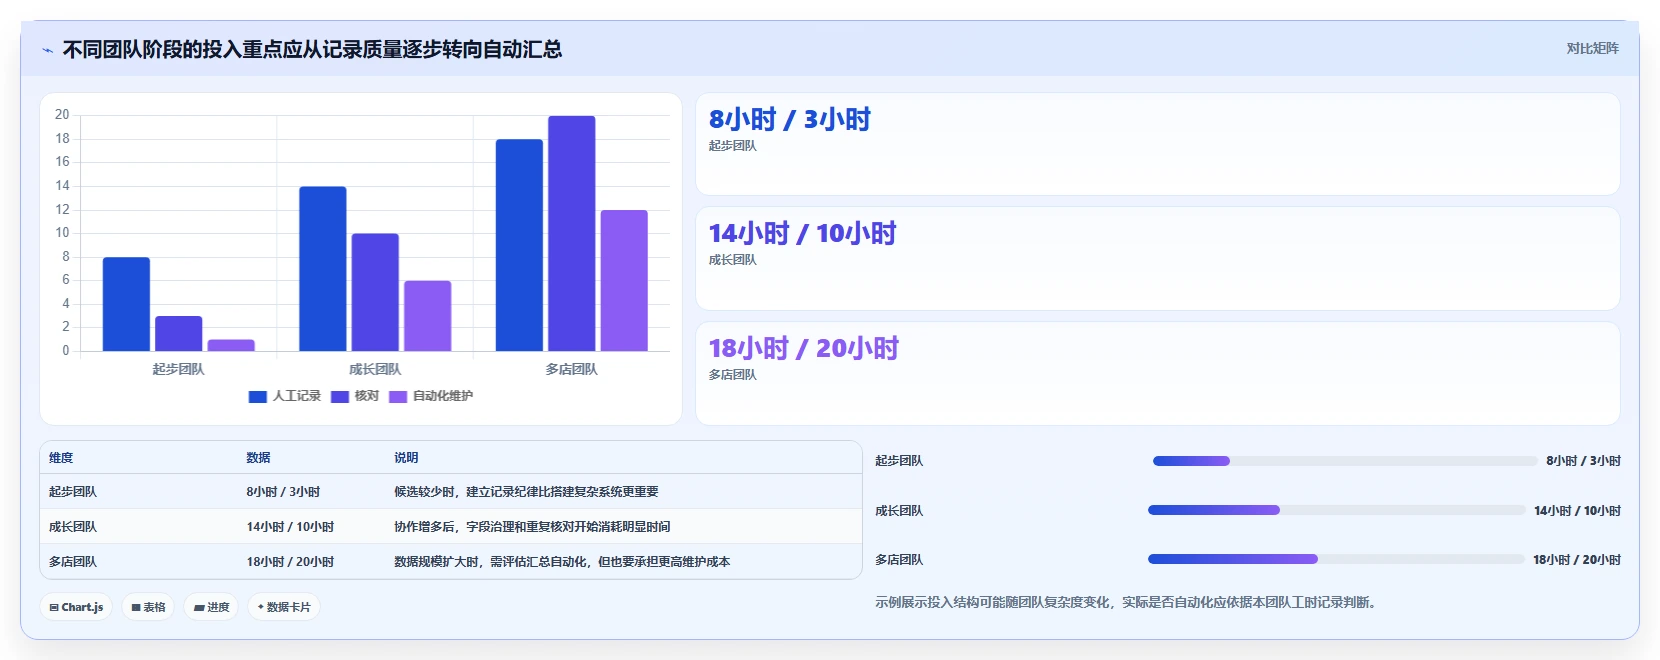Click the 成长团队 自动化维护 bar at 6
Viewport: 1660px width, 660px height.
click(x=427, y=316)
